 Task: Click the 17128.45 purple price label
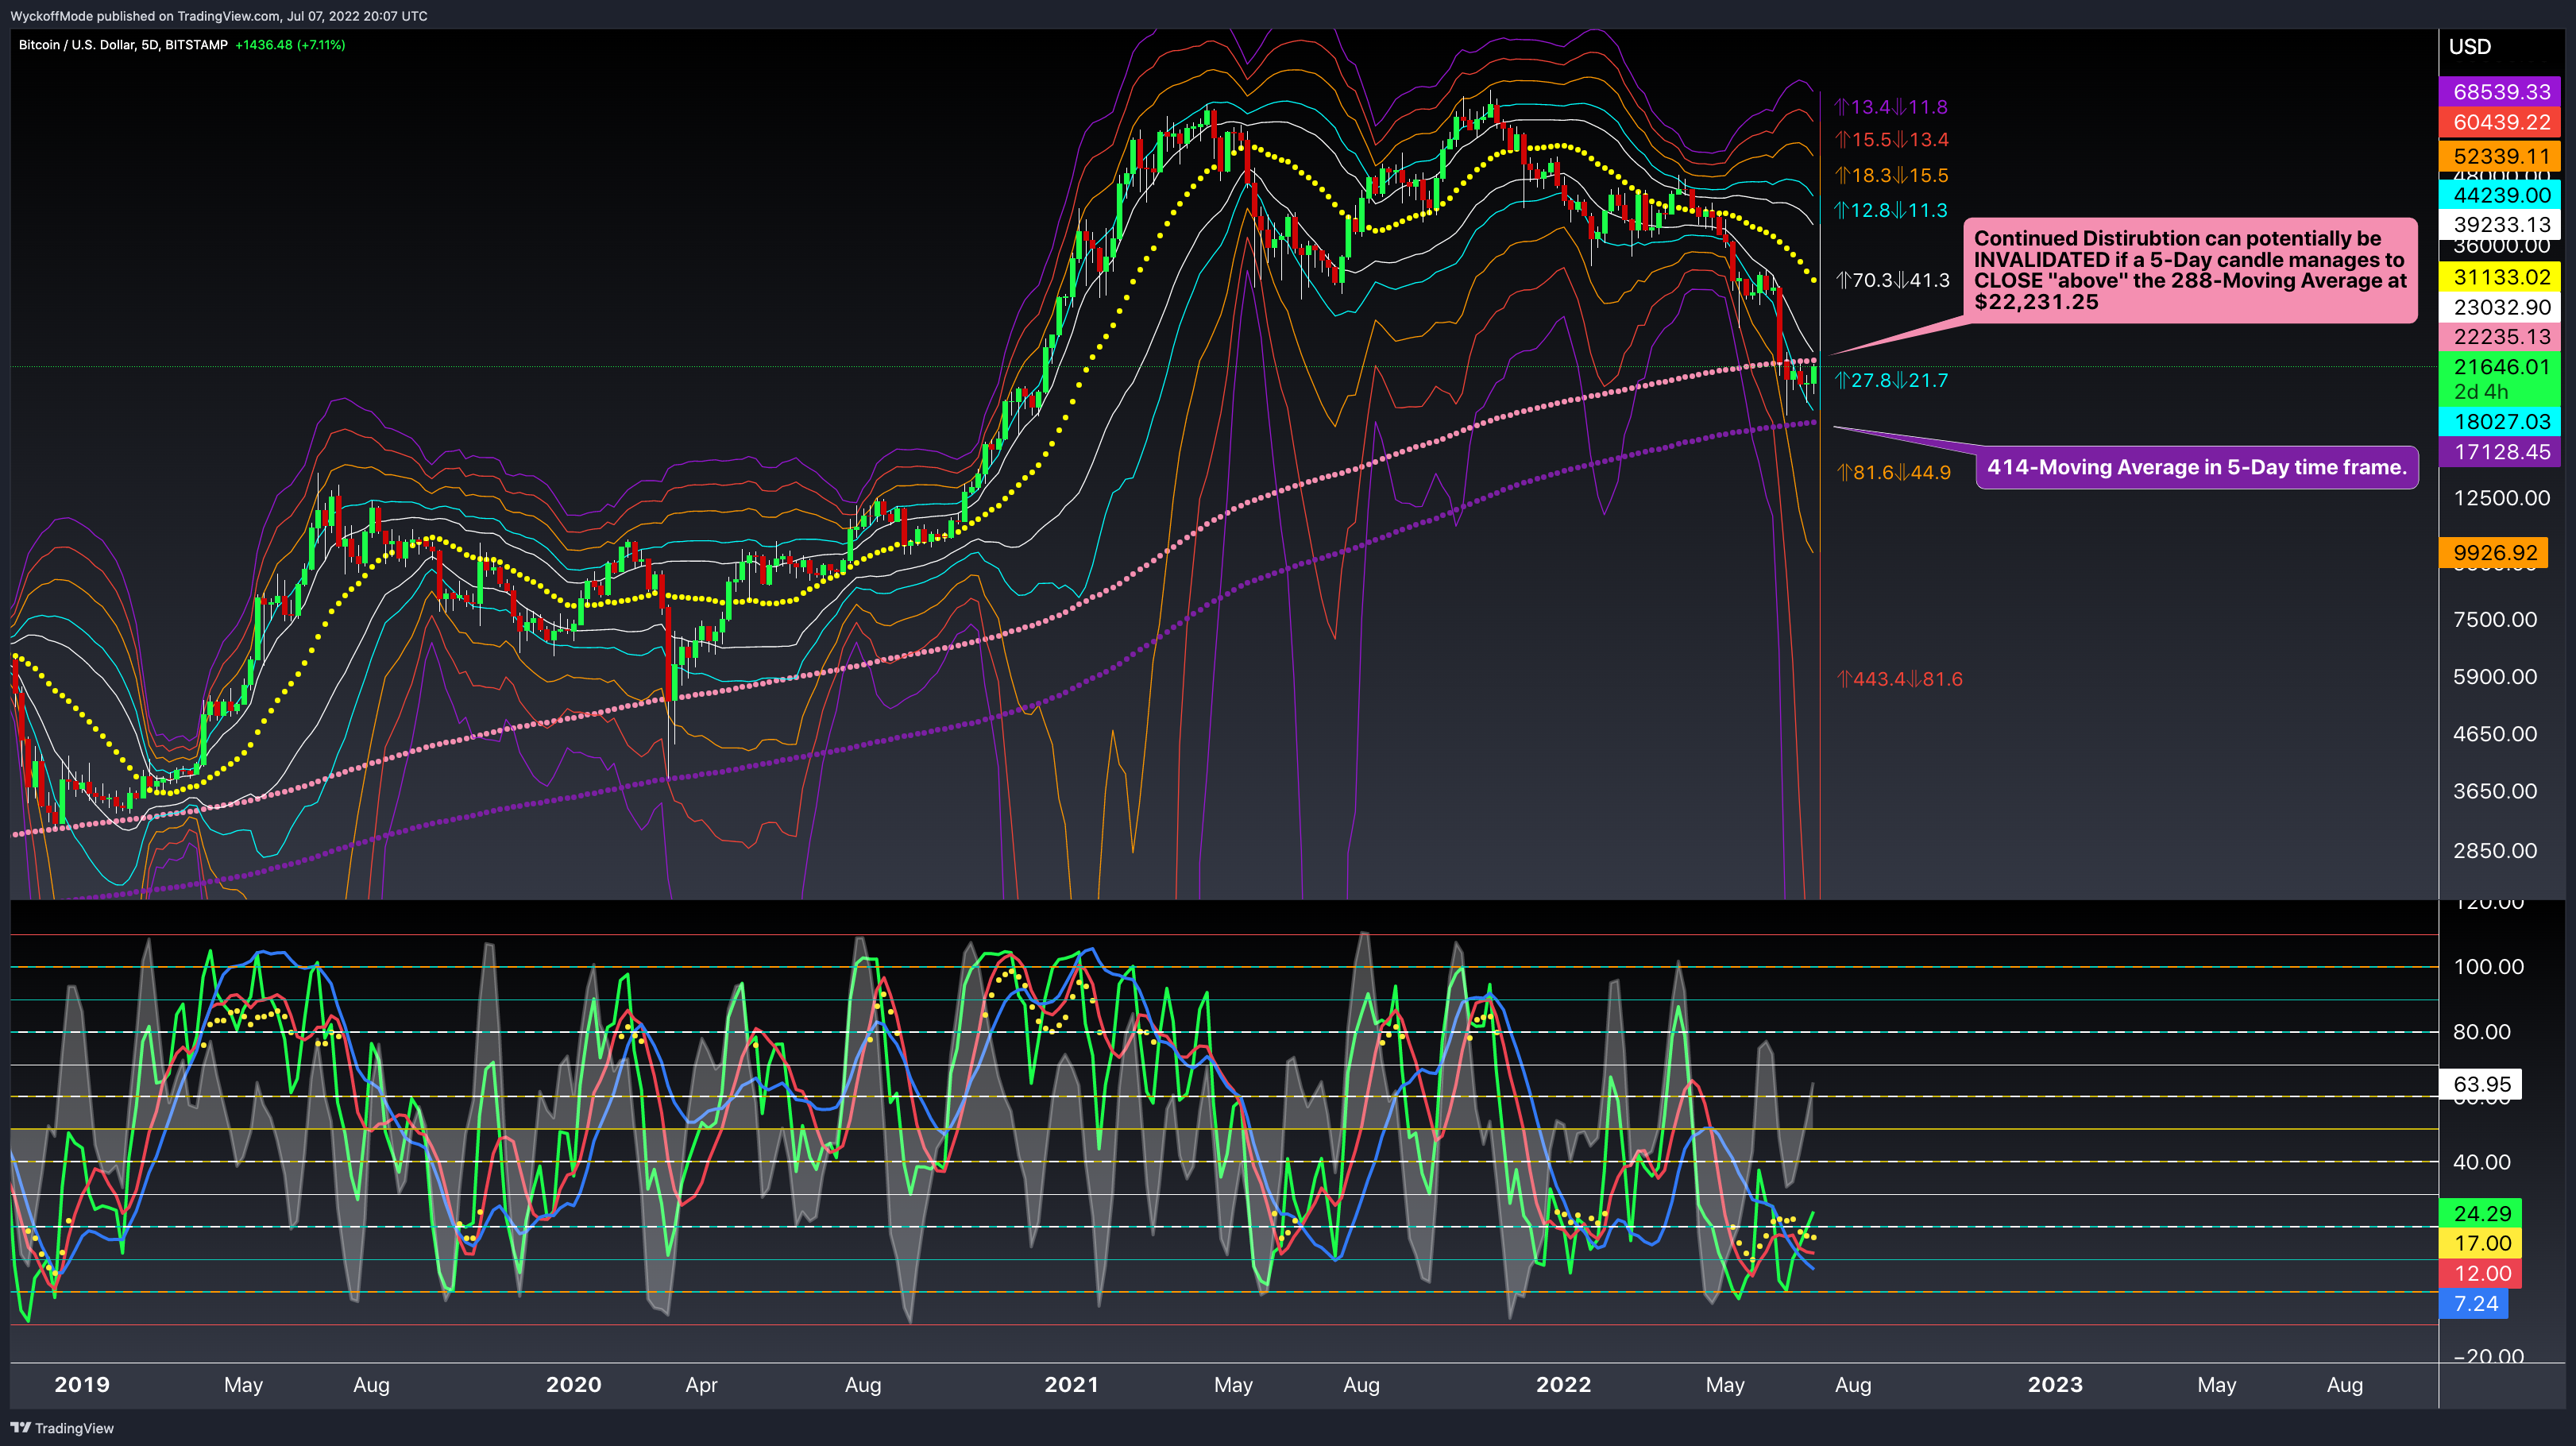coord(2500,451)
